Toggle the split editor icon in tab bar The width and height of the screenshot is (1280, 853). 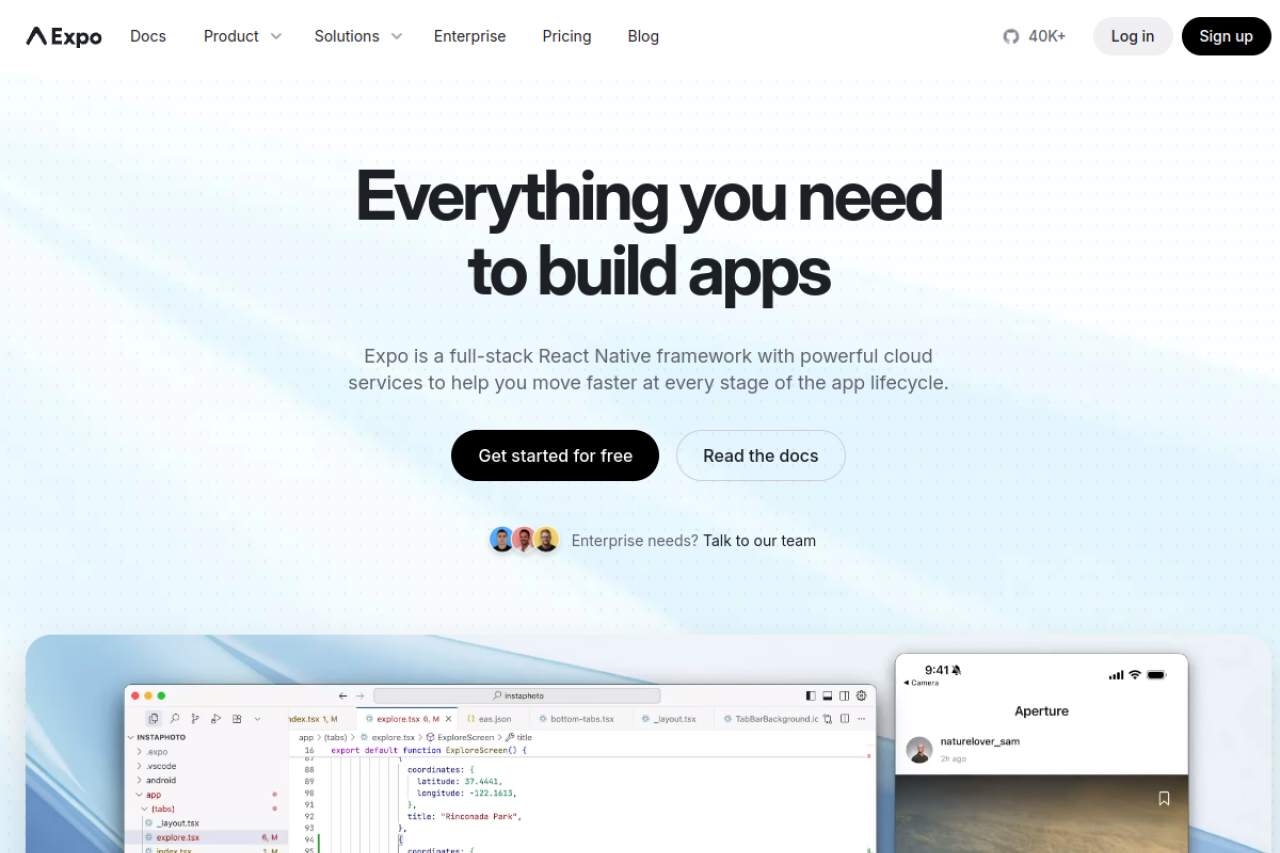[845, 719]
